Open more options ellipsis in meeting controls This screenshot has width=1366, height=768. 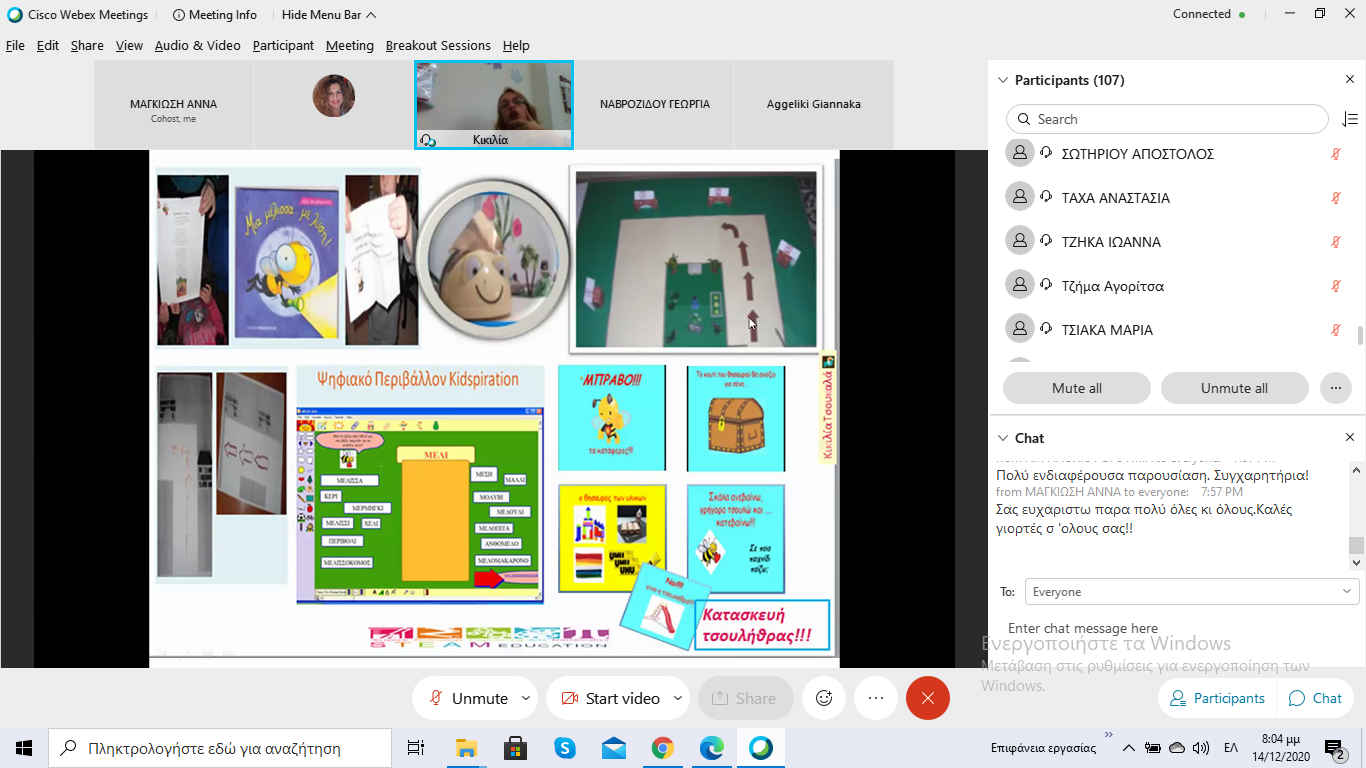(876, 698)
